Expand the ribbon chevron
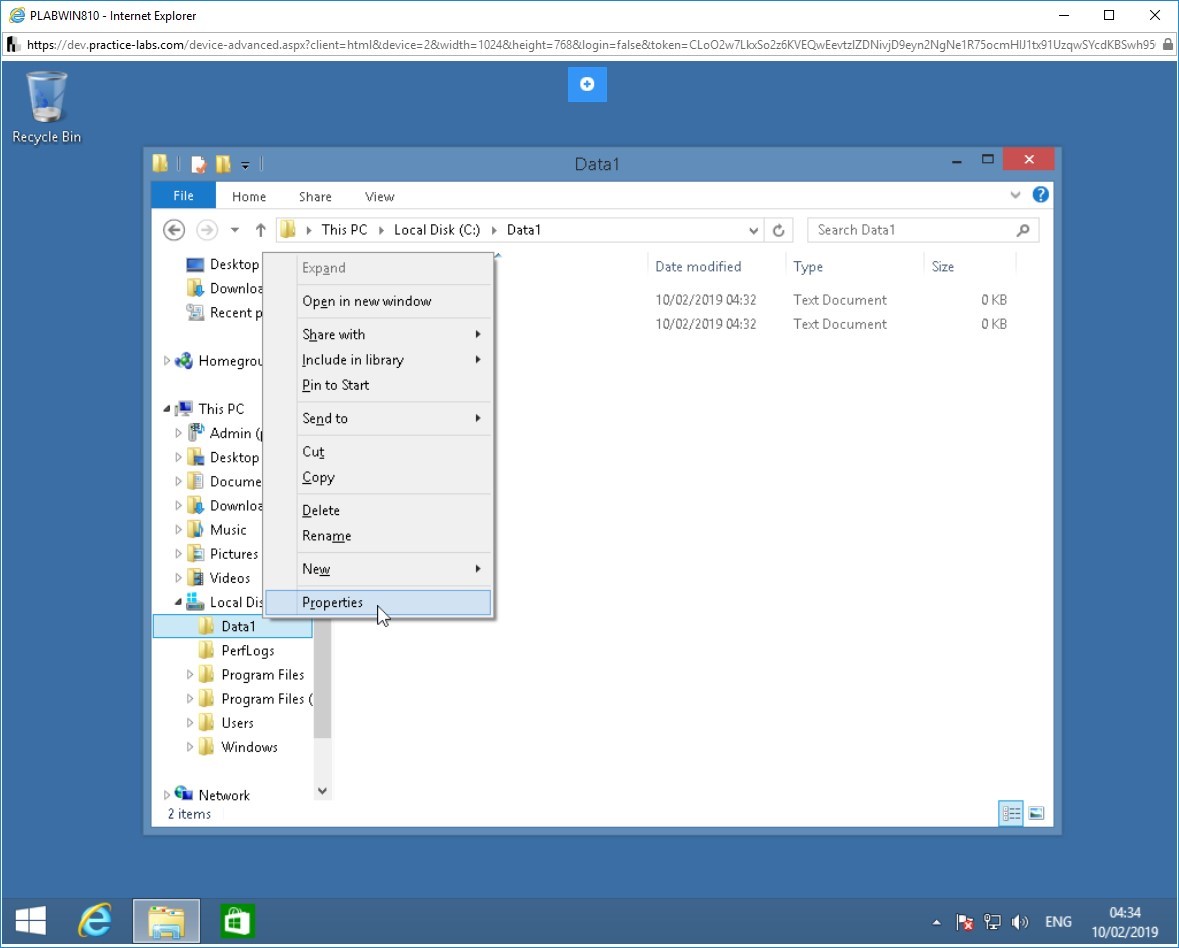This screenshot has width=1179, height=948. (1015, 195)
